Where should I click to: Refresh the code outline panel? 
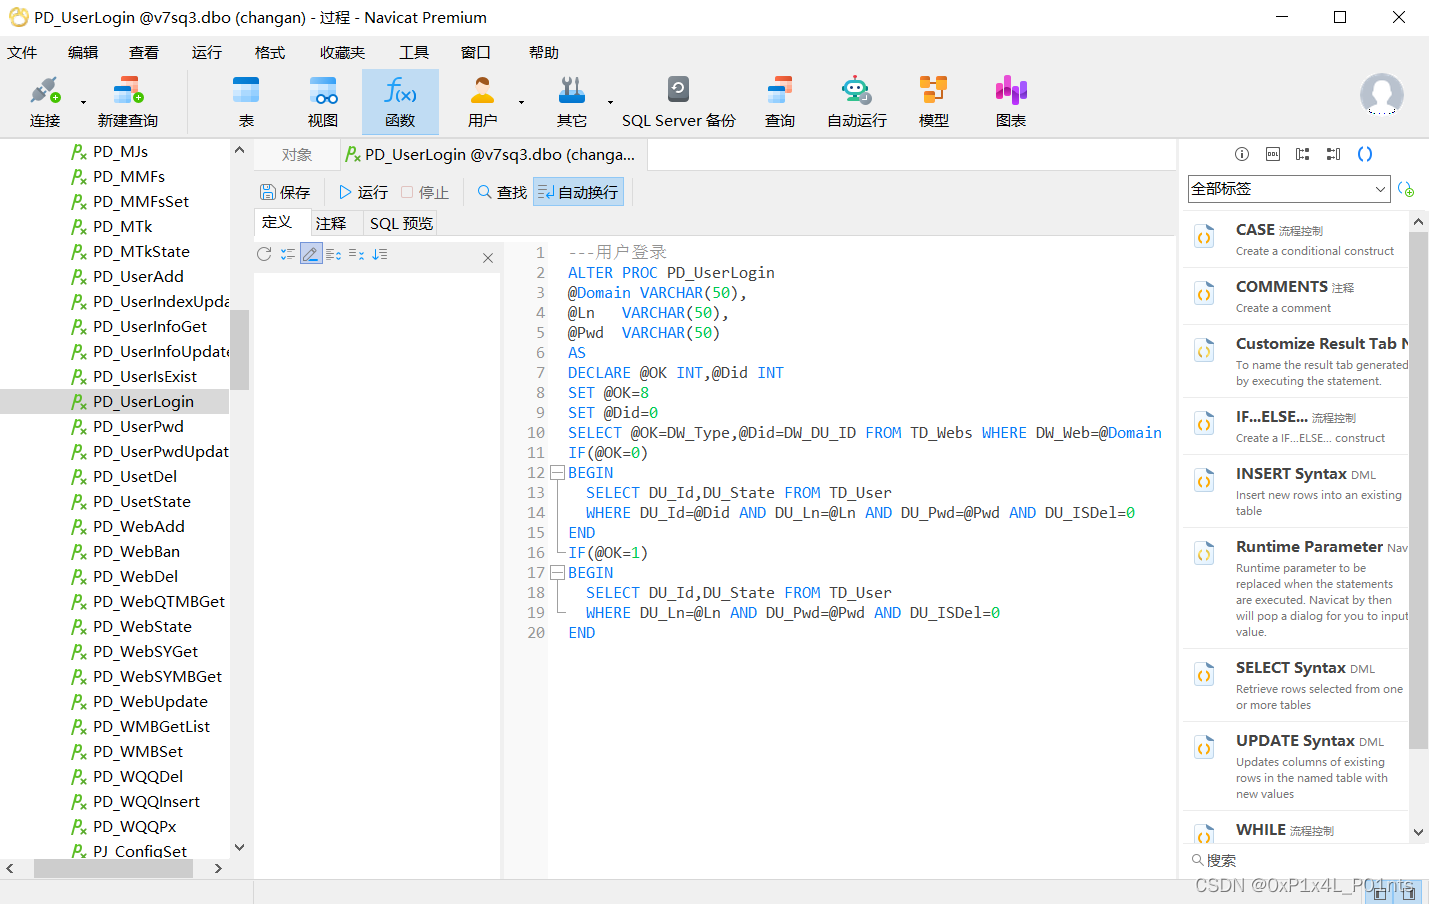[x=264, y=254]
